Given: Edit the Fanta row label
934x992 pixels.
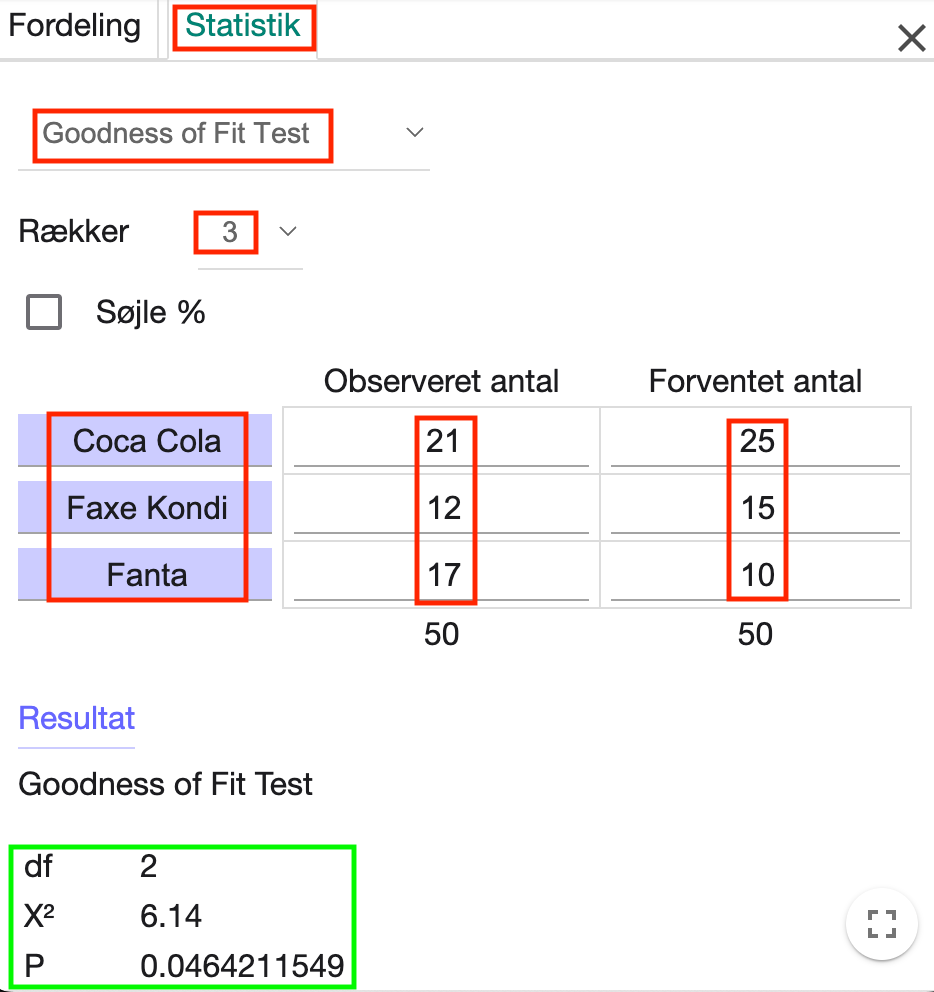Looking at the screenshot, I should click(146, 575).
